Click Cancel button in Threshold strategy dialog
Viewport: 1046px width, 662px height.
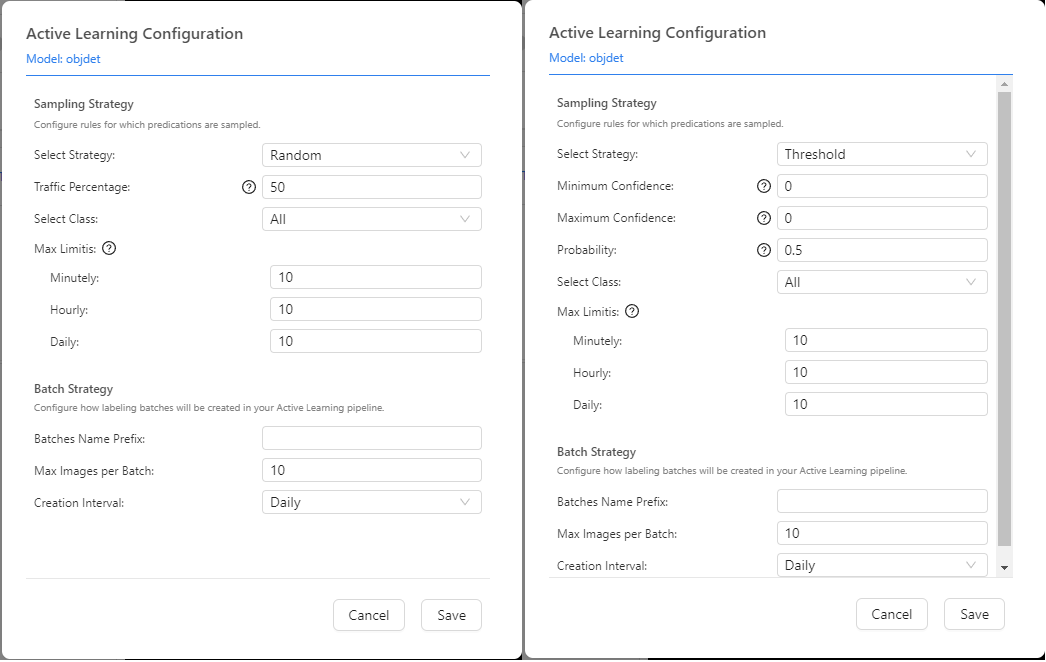[x=892, y=614]
